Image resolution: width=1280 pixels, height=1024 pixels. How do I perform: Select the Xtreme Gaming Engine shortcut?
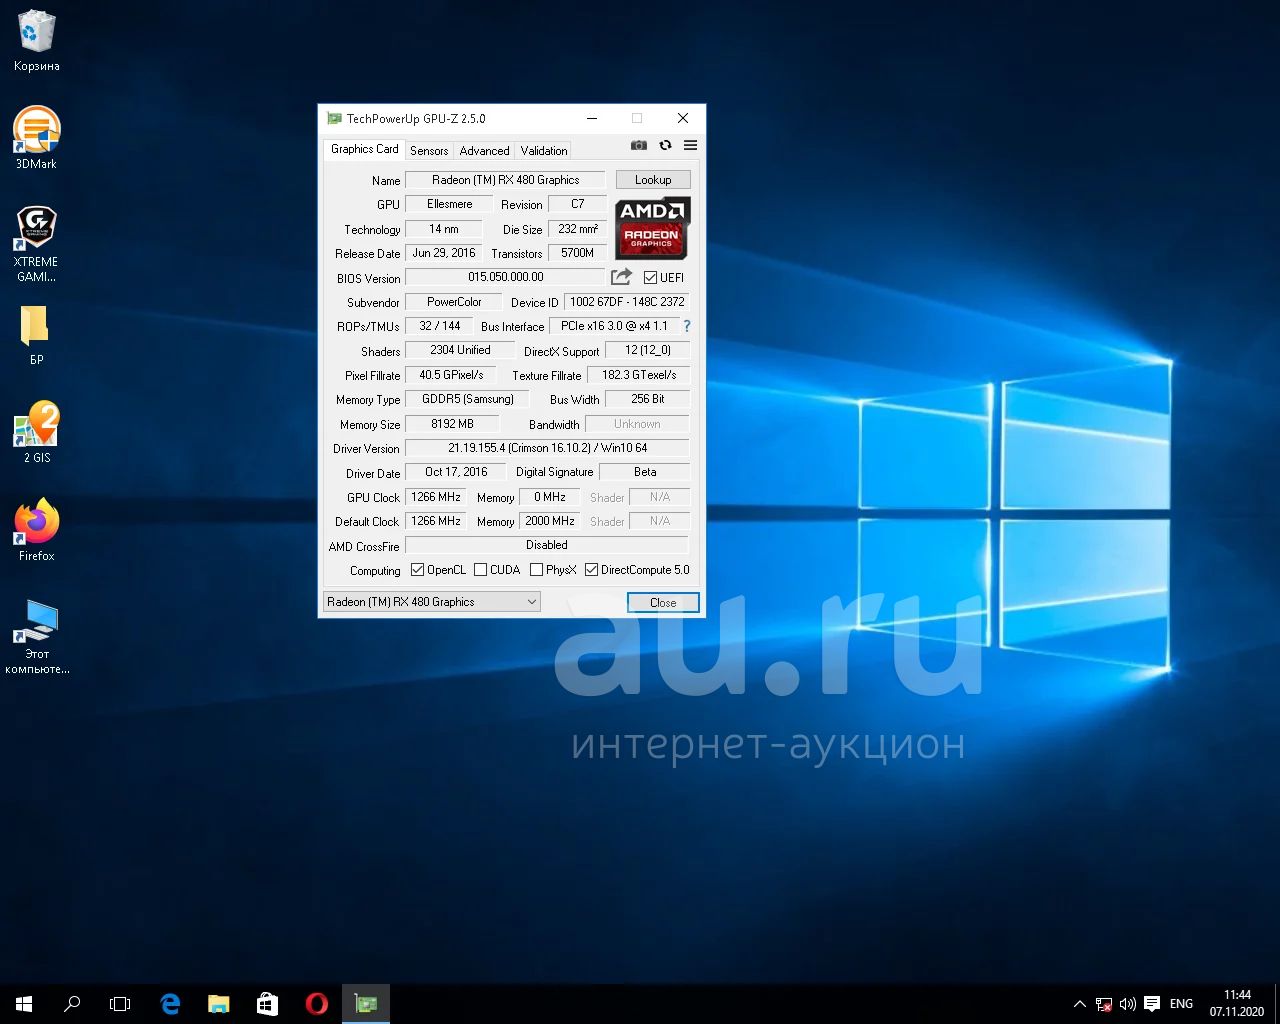point(37,244)
